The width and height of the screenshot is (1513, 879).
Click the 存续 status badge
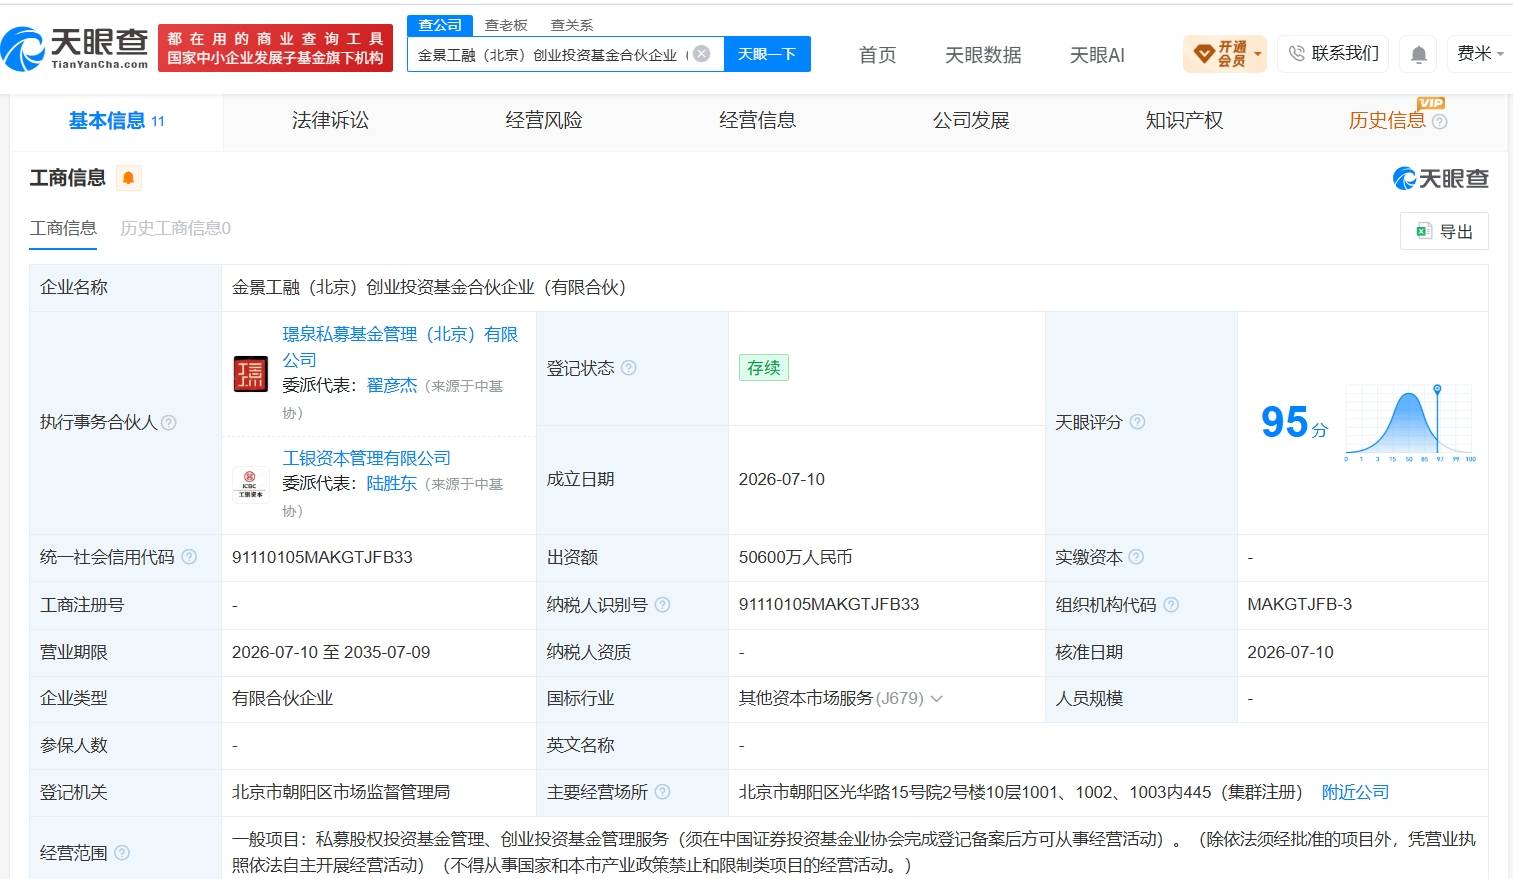(764, 368)
